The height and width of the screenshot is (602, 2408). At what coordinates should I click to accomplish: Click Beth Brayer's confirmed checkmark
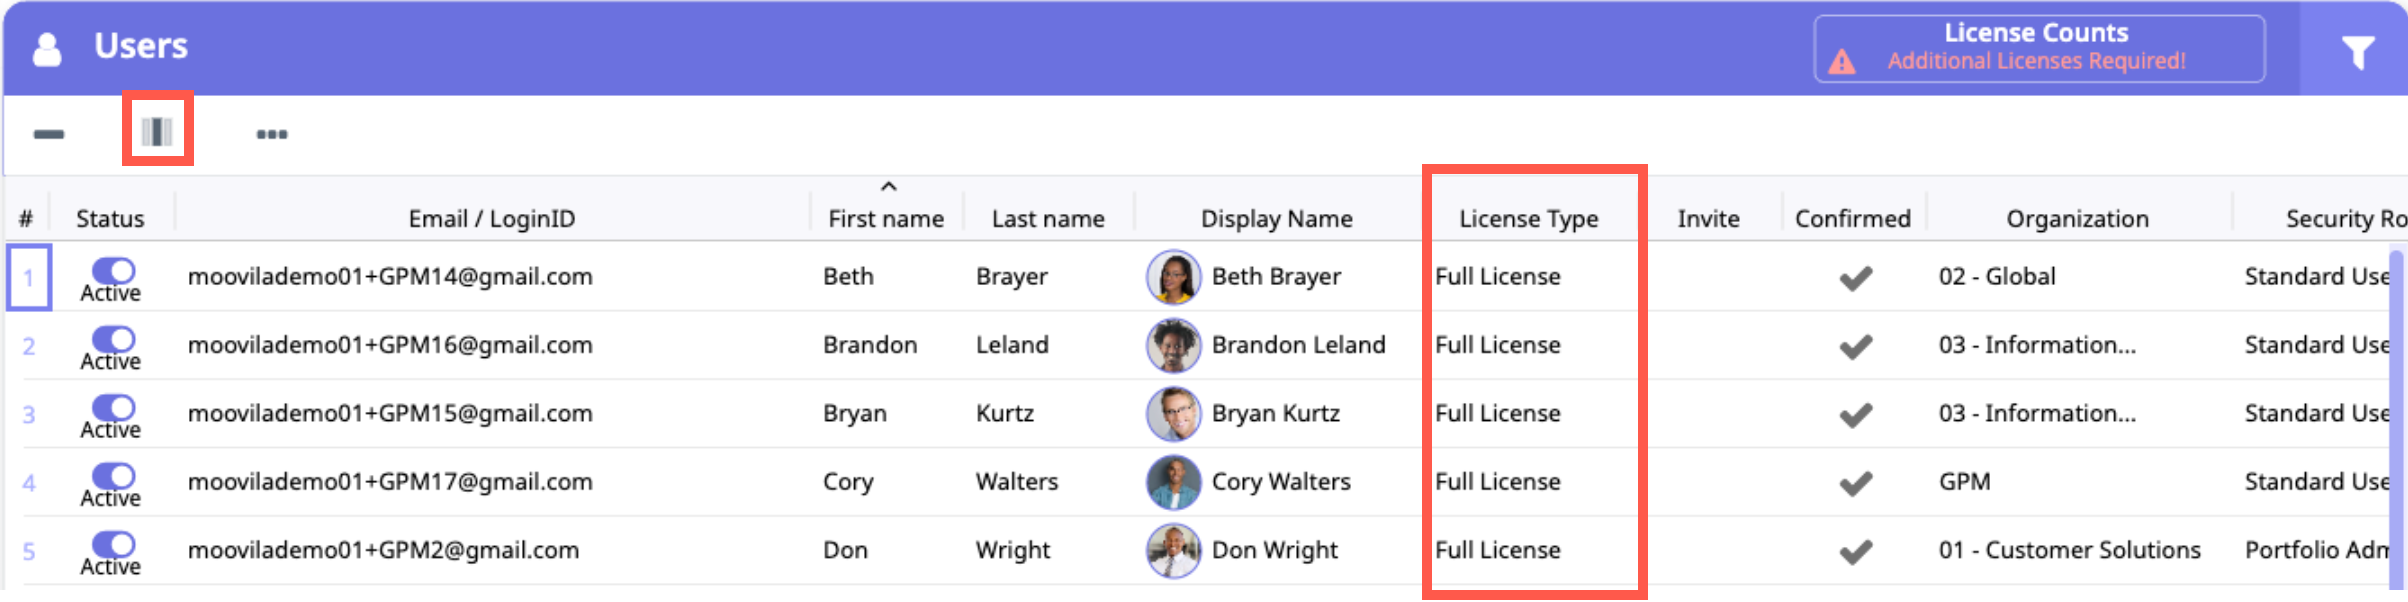pyautogui.click(x=1855, y=278)
